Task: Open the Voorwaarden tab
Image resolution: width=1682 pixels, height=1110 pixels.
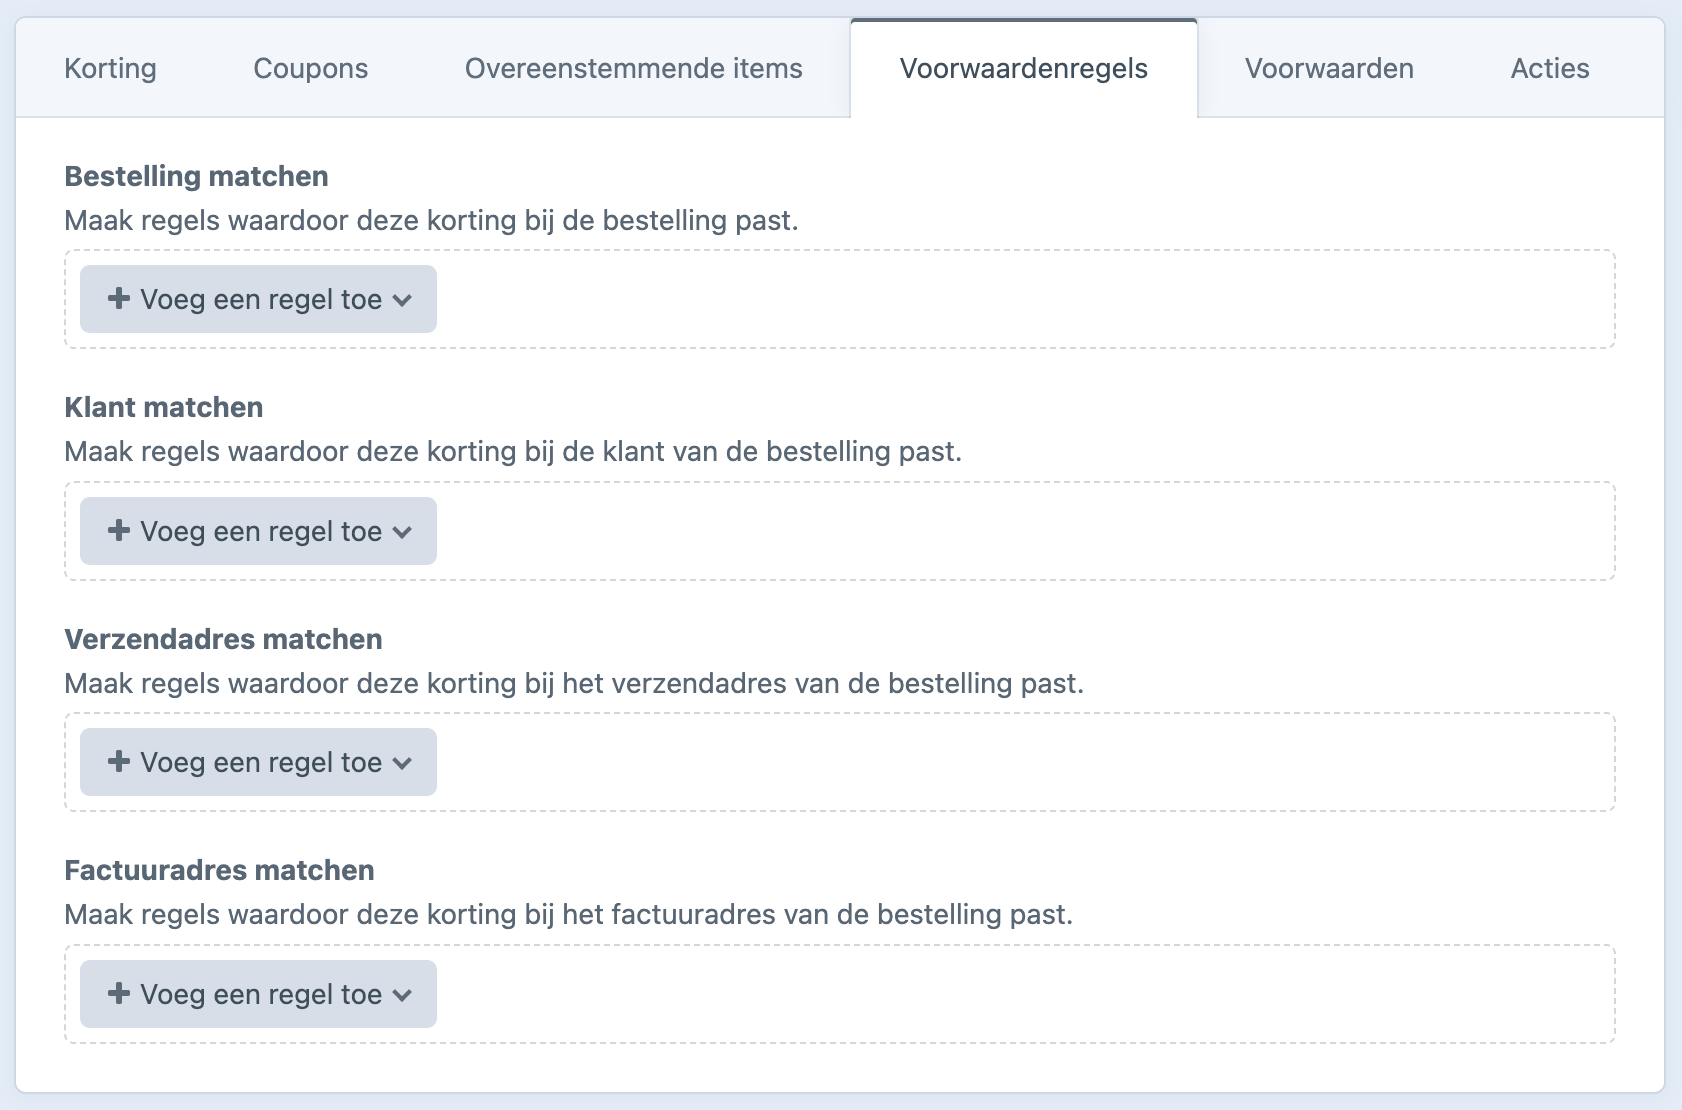Action: [1328, 68]
